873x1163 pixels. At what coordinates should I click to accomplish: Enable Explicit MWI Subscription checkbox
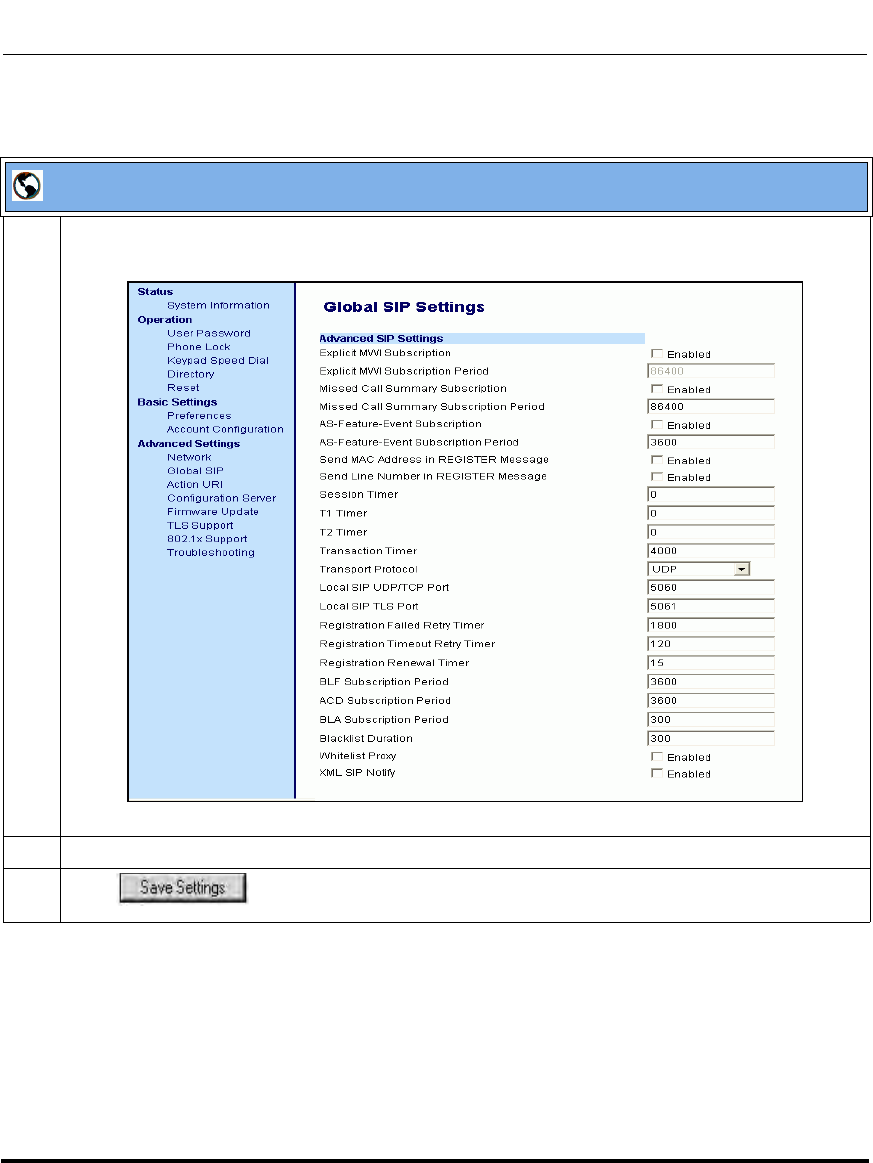coord(656,354)
